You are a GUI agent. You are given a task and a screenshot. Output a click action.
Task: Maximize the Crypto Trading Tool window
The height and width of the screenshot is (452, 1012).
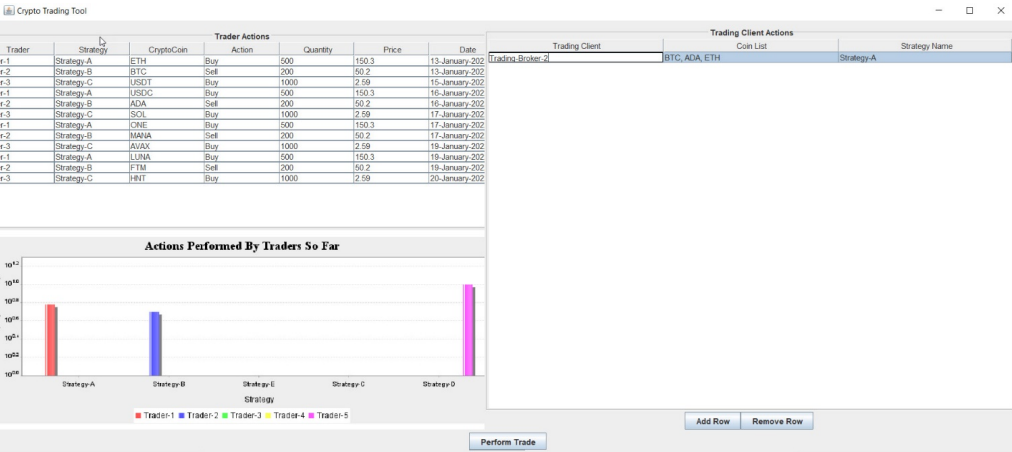click(x=969, y=10)
